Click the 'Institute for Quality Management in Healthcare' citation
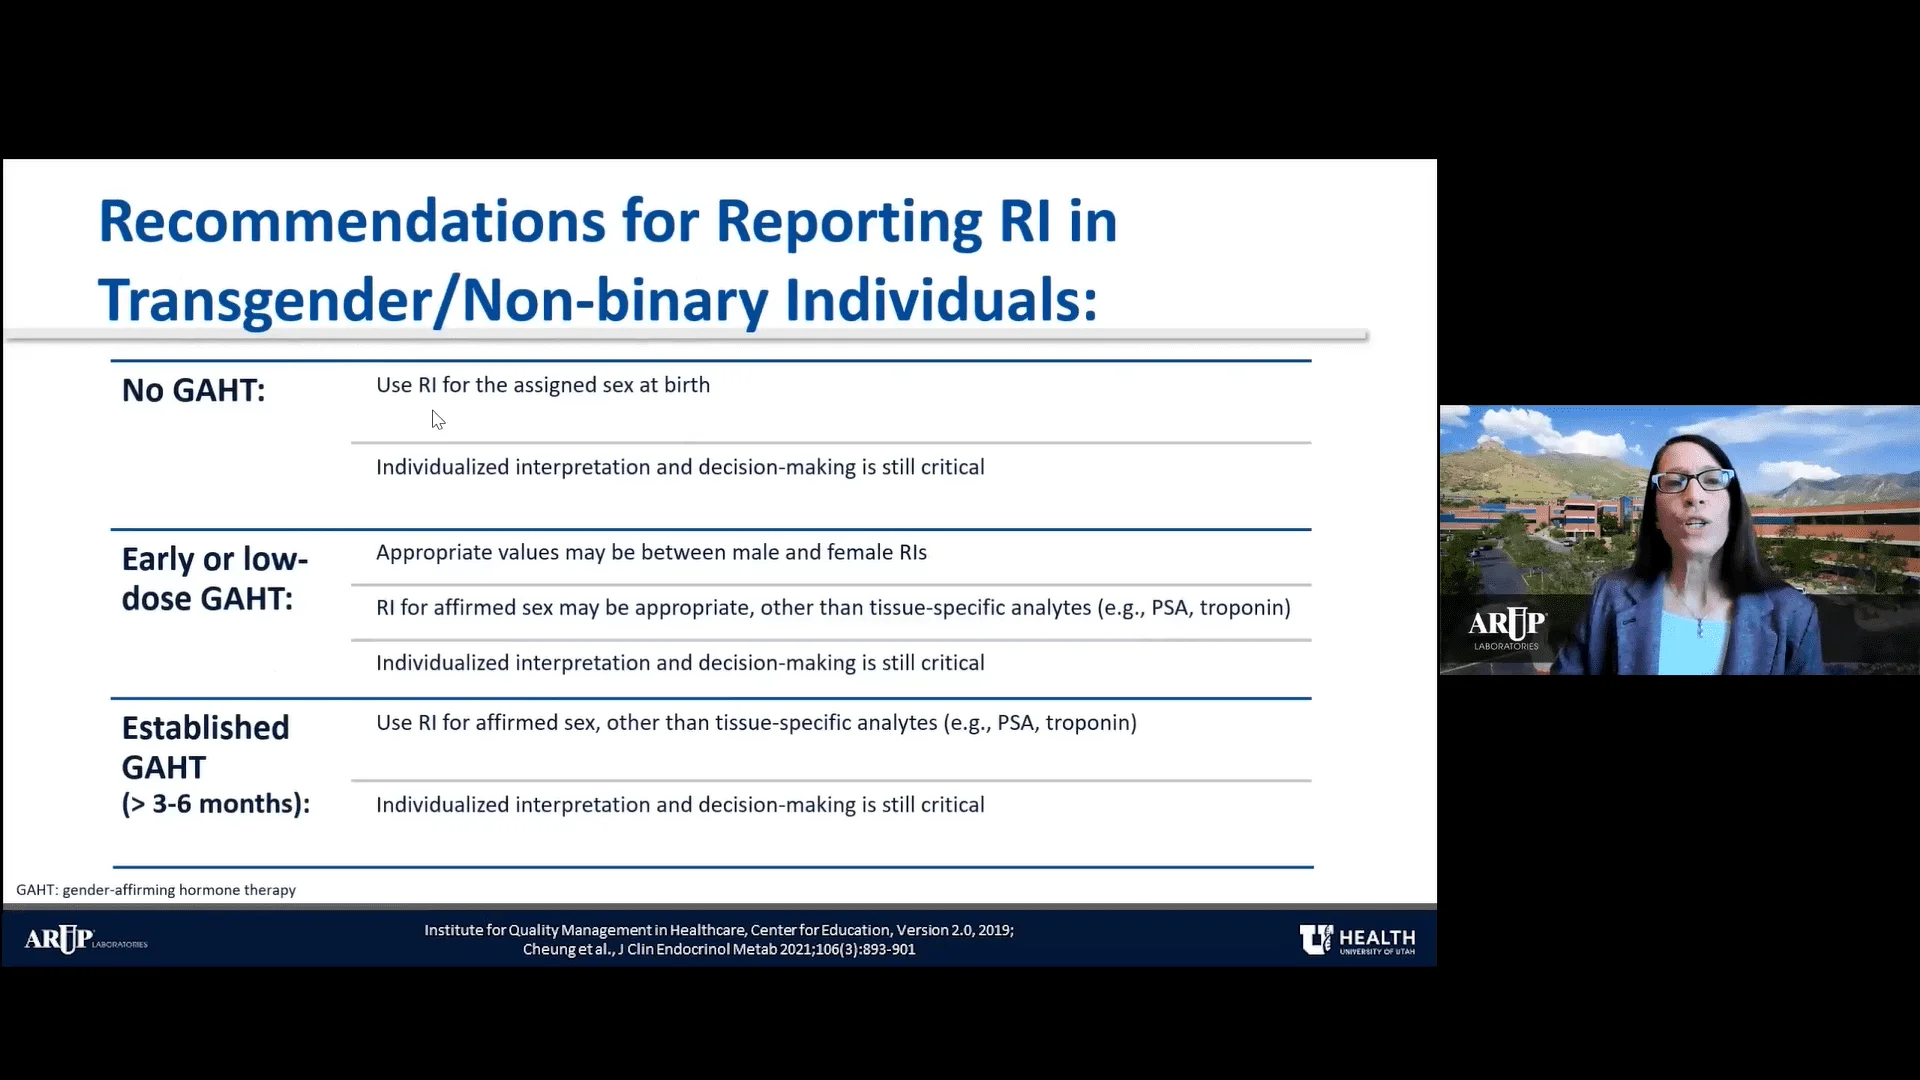The image size is (1920, 1080). [719, 930]
